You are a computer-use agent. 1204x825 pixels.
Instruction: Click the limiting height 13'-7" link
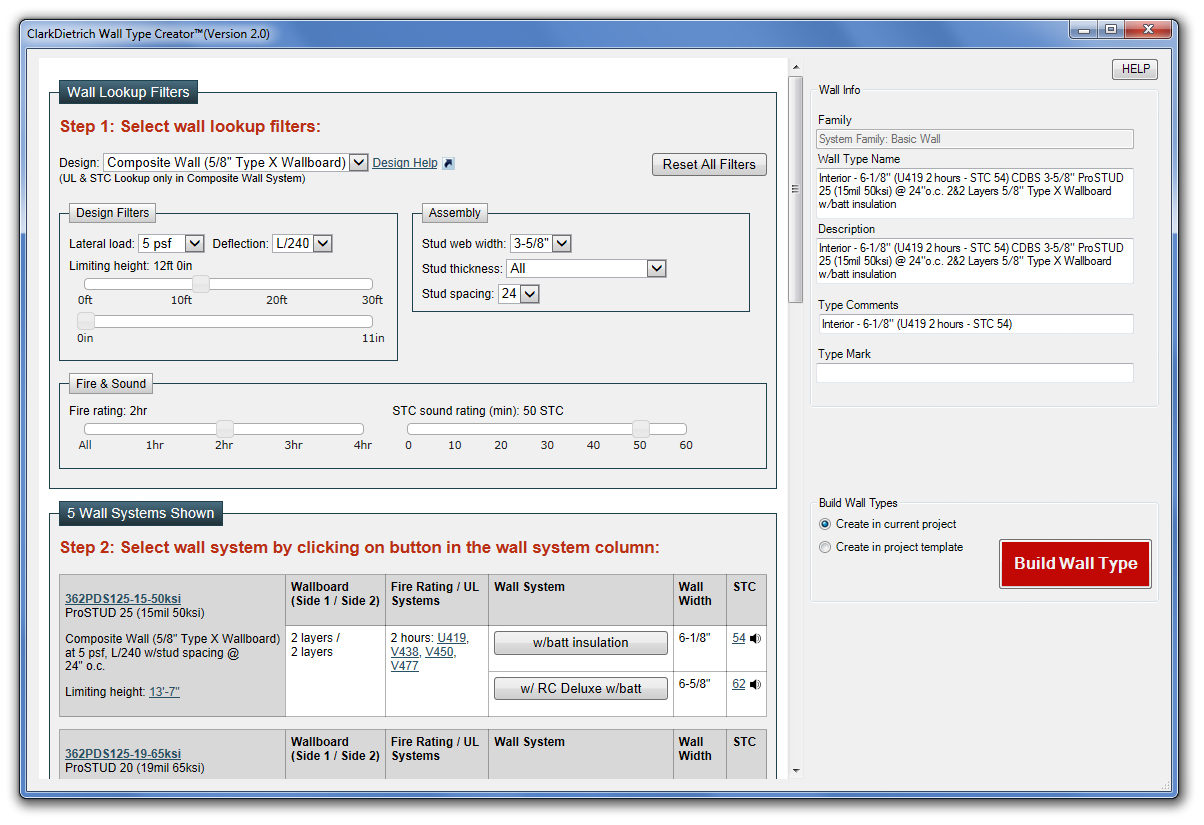click(x=164, y=692)
